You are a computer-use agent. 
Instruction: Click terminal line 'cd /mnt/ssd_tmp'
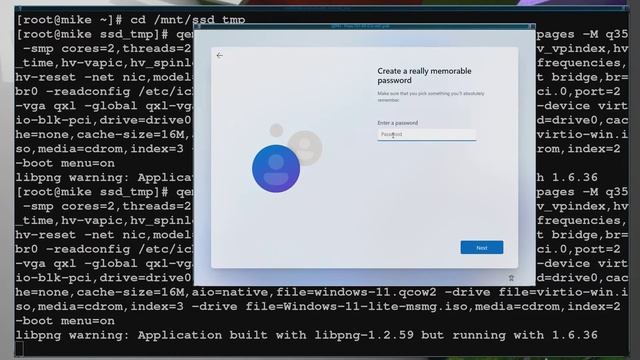pos(188,20)
